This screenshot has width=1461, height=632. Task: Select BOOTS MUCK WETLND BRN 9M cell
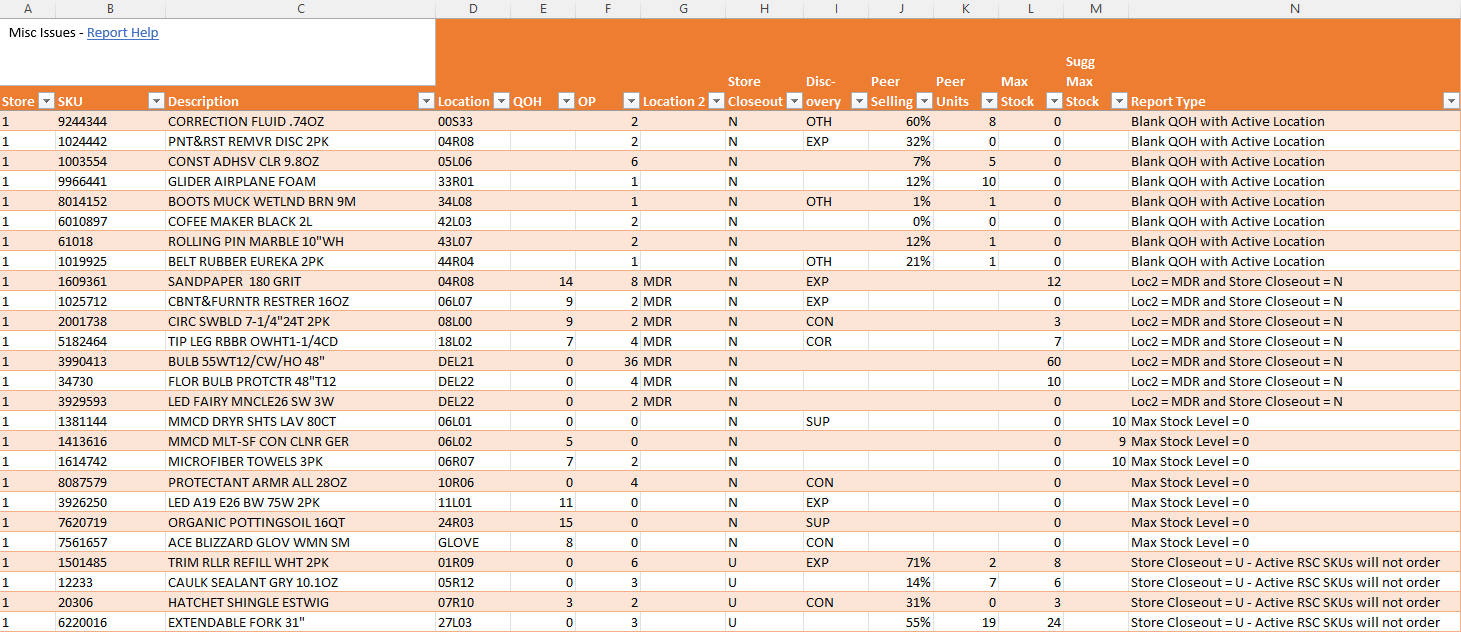(300, 201)
